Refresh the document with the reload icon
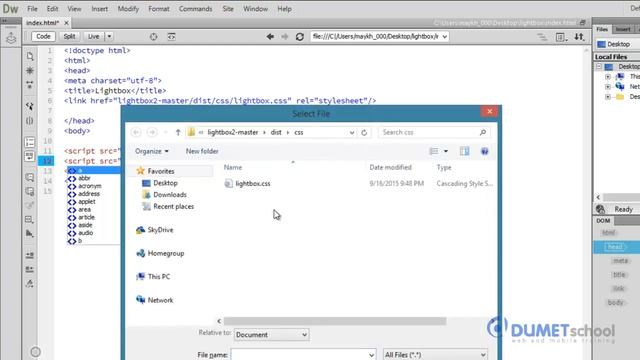The width and height of the screenshot is (640, 360). pos(300,37)
